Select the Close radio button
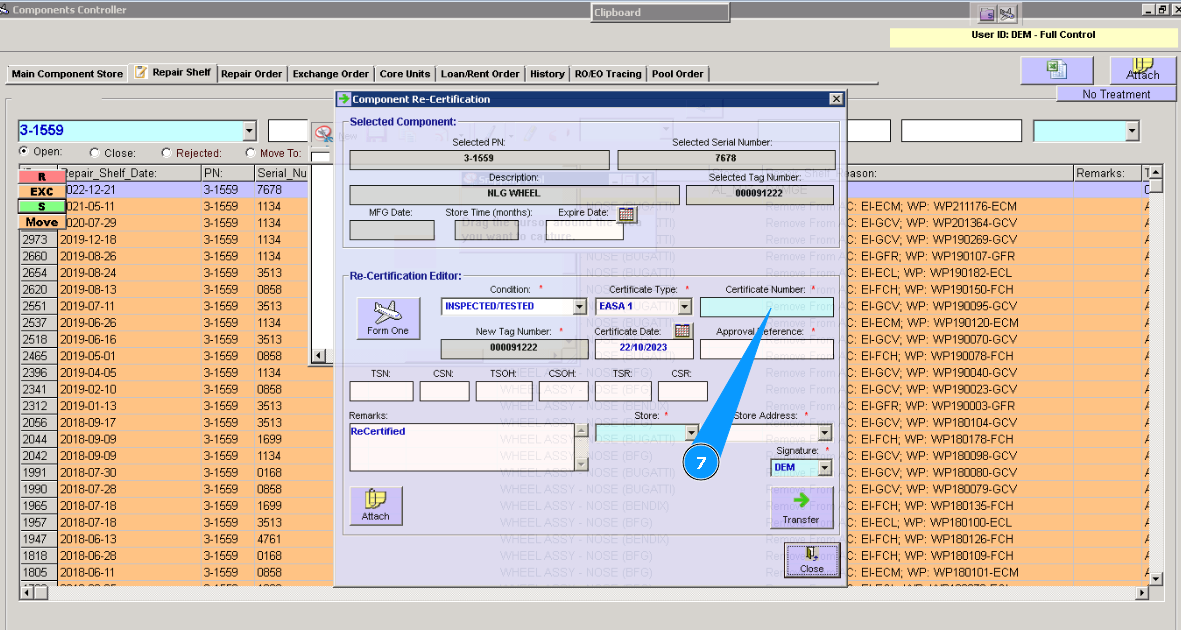 (x=94, y=152)
